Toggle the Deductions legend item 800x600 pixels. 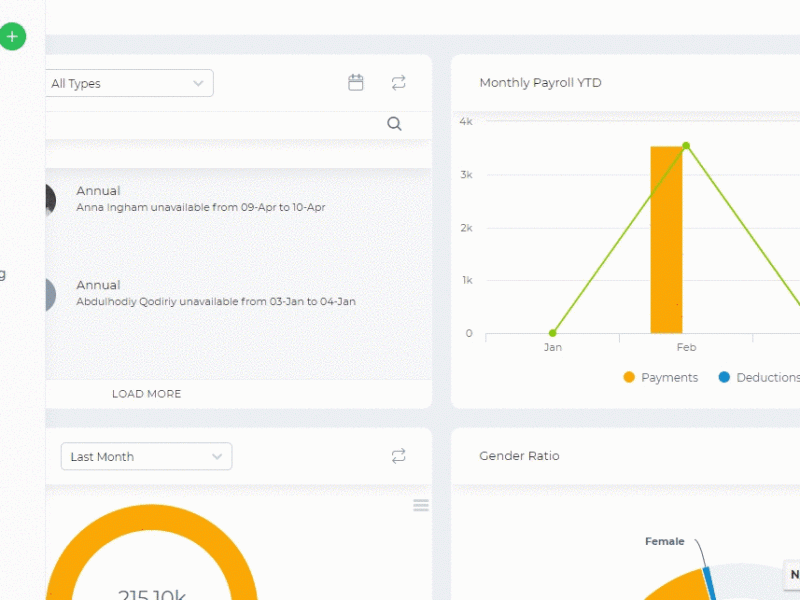[x=759, y=378]
